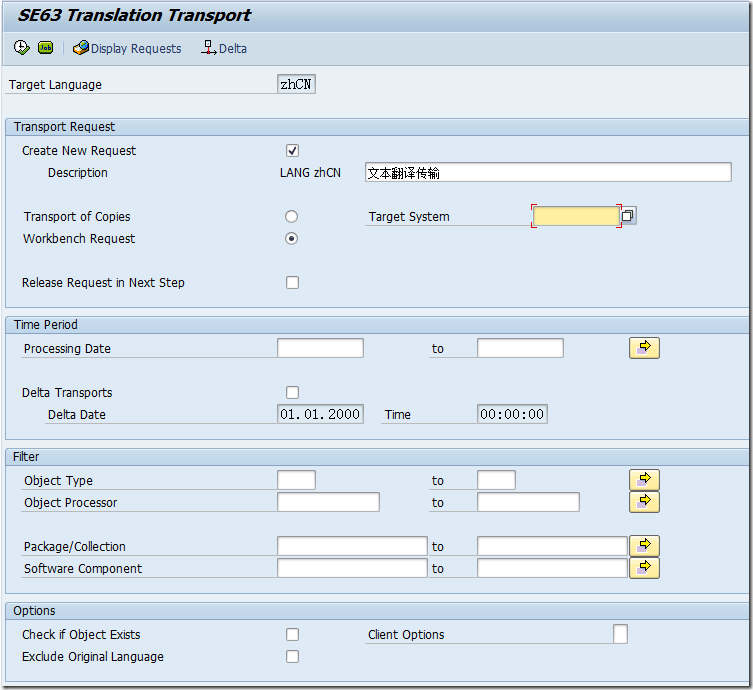
Task: Open multiple selection for Object Processor
Action: click(x=644, y=502)
